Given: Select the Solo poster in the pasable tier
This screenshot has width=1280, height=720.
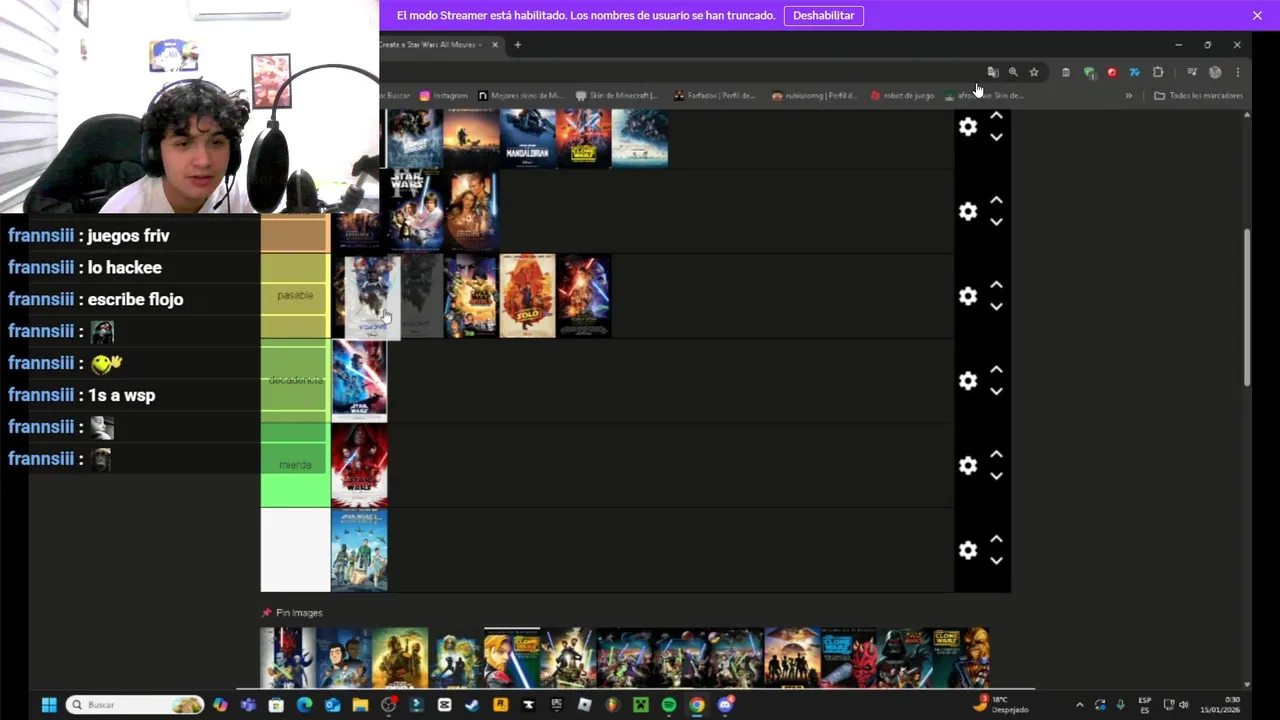Looking at the screenshot, I should [x=527, y=295].
